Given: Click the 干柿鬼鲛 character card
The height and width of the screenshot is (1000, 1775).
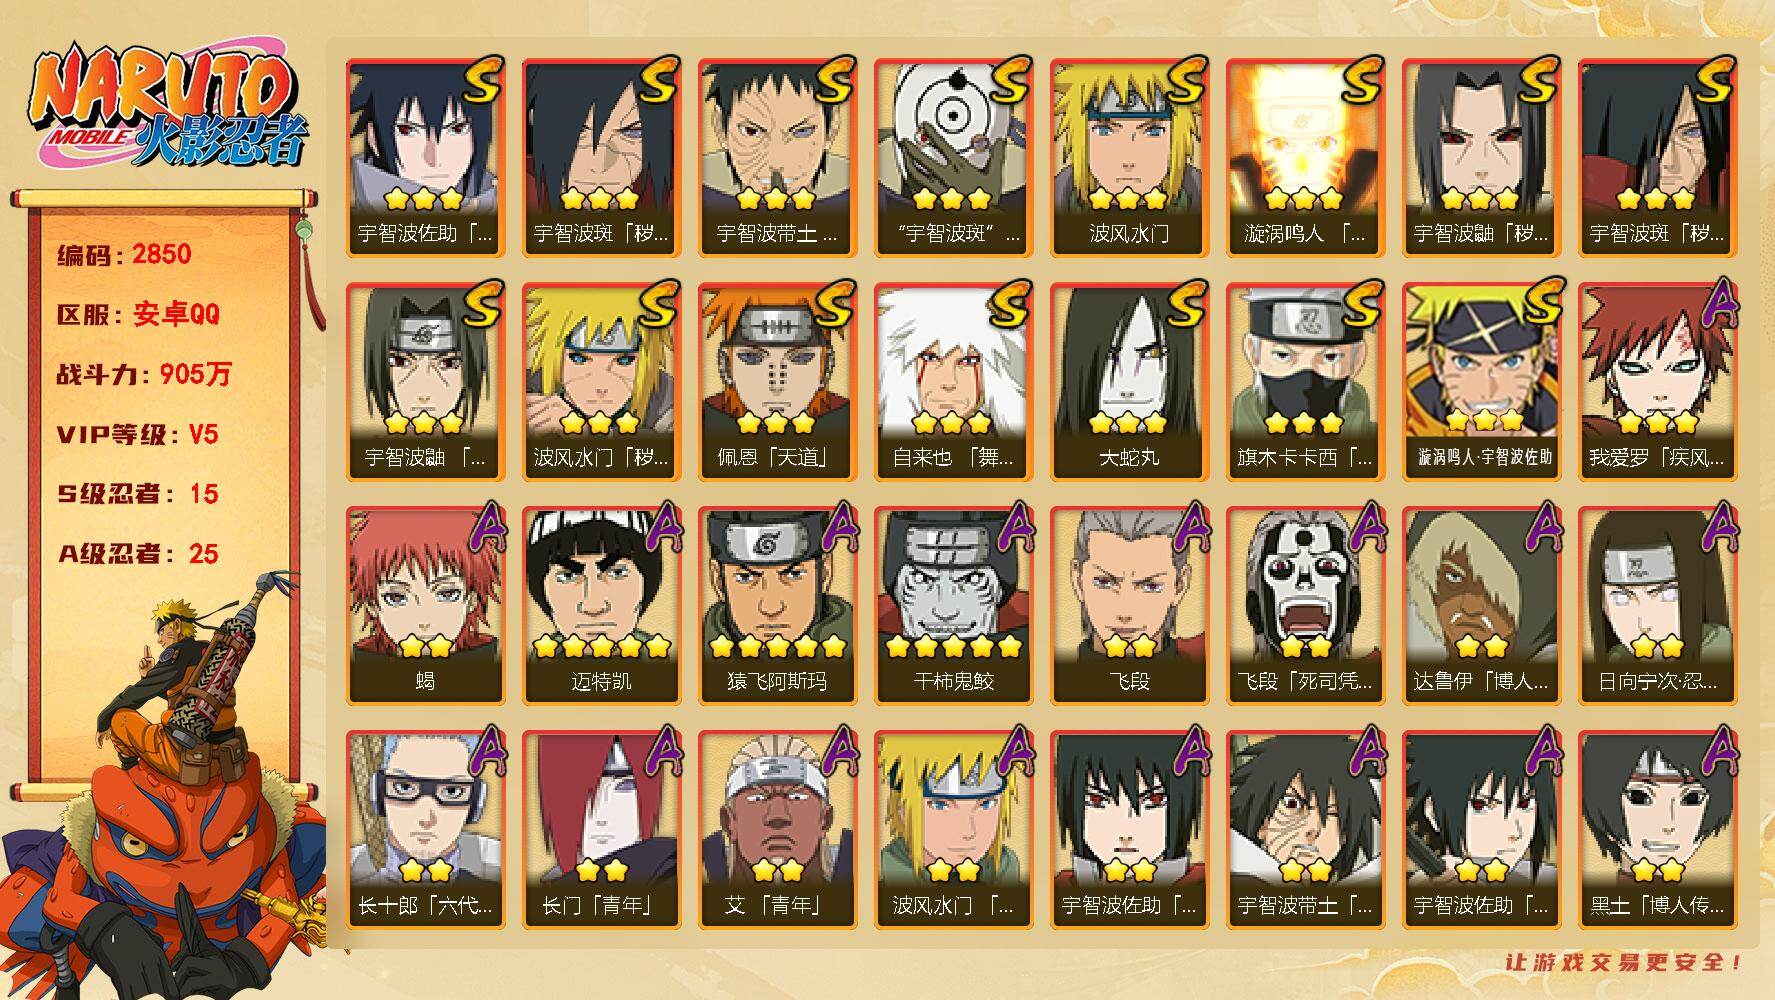Looking at the screenshot, I should click(x=953, y=606).
